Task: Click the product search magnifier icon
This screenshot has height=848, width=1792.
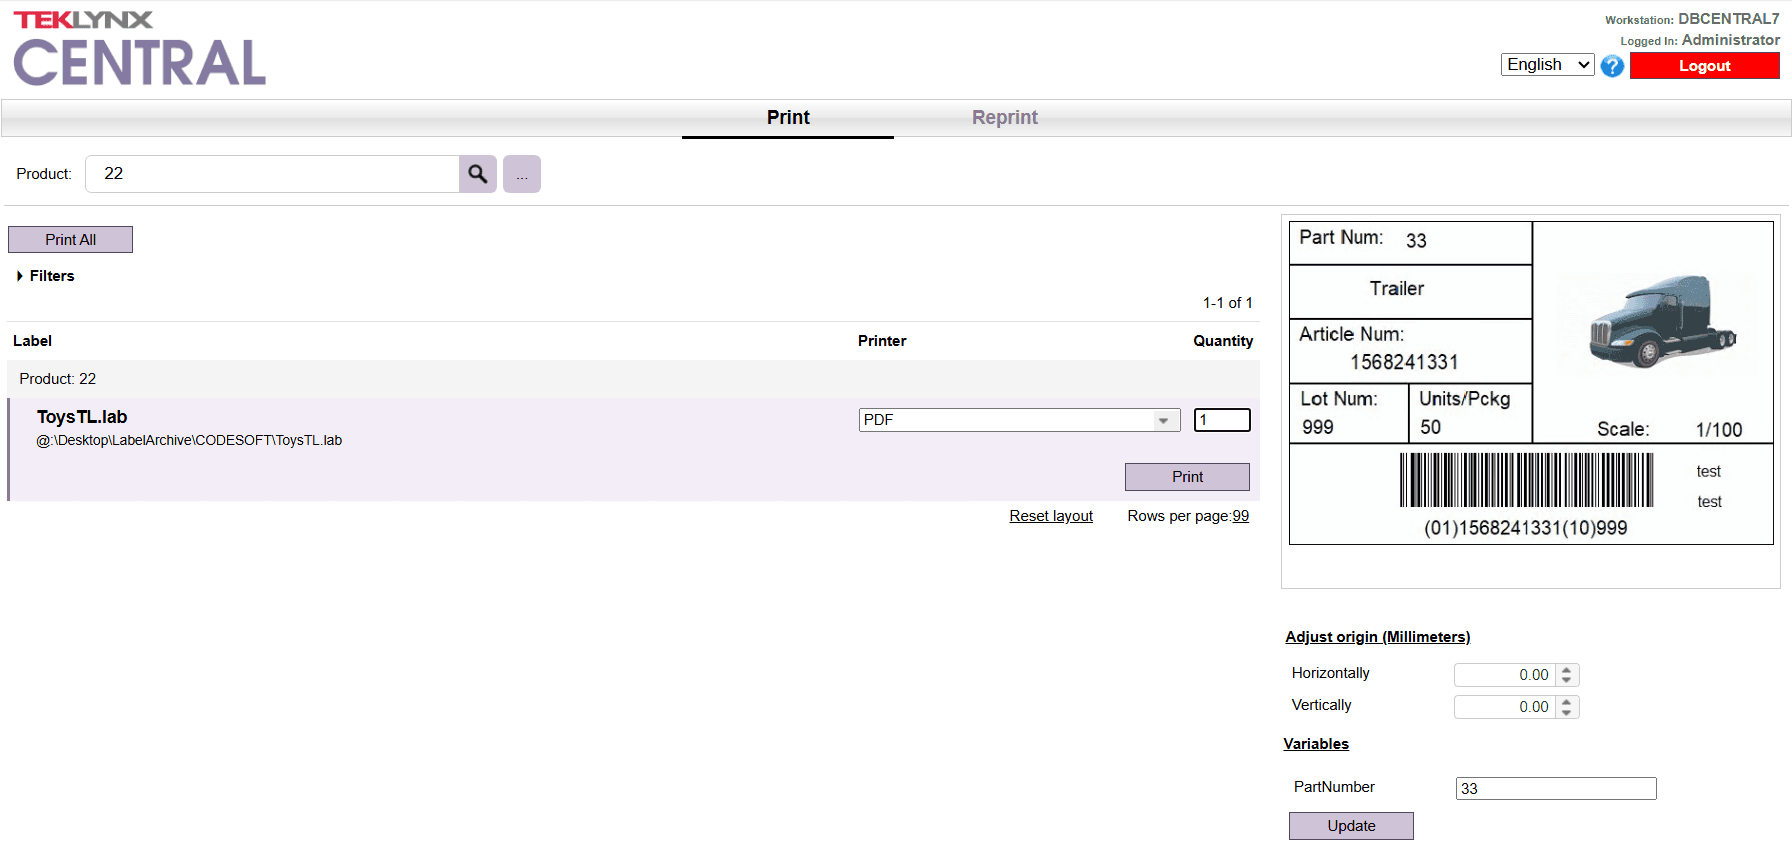Action: click(478, 174)
